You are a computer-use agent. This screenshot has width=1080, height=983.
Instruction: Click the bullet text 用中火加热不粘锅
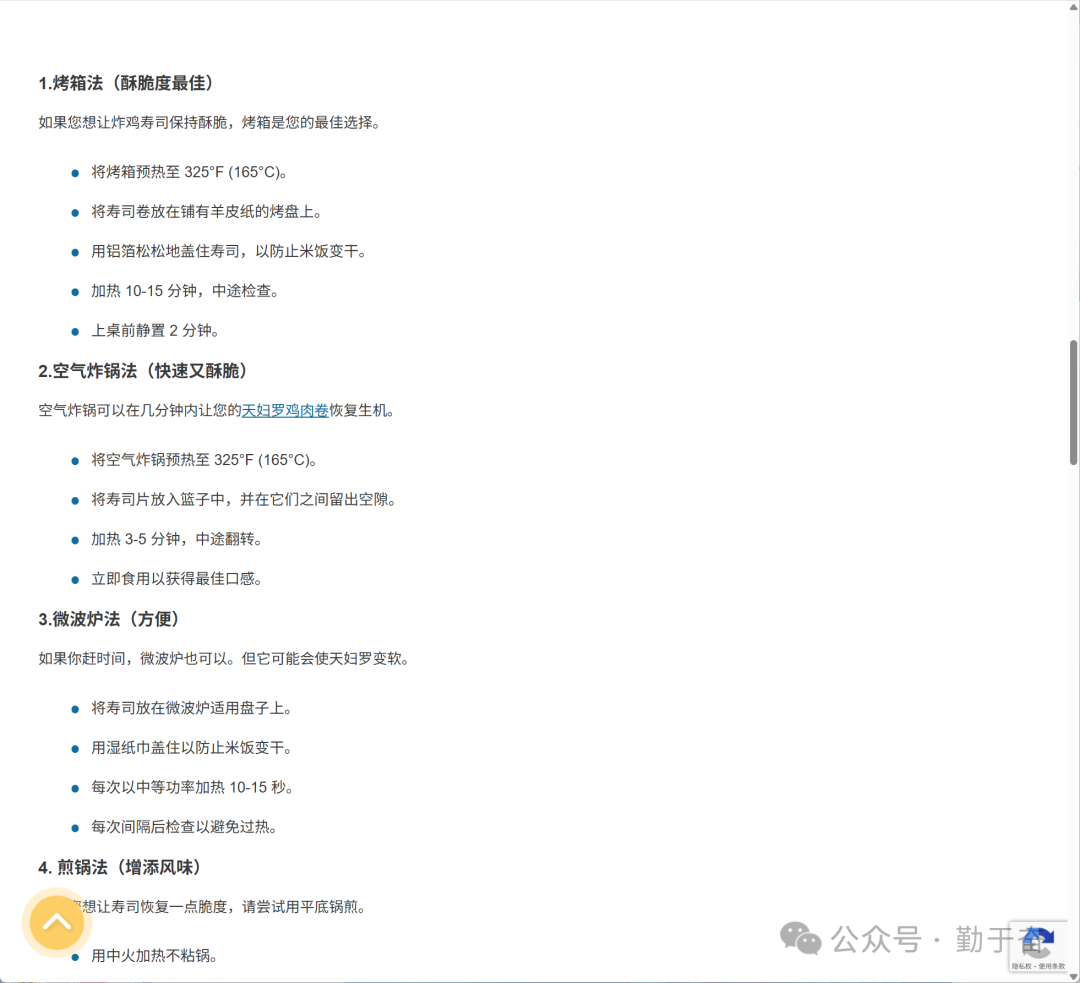[154, 956]
